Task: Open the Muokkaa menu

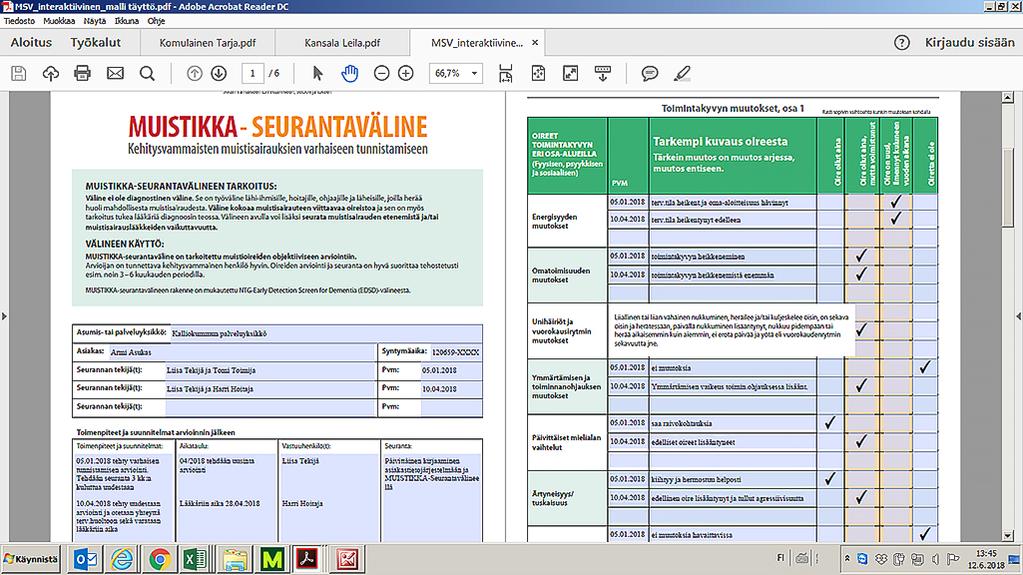Action: [59, 21]
